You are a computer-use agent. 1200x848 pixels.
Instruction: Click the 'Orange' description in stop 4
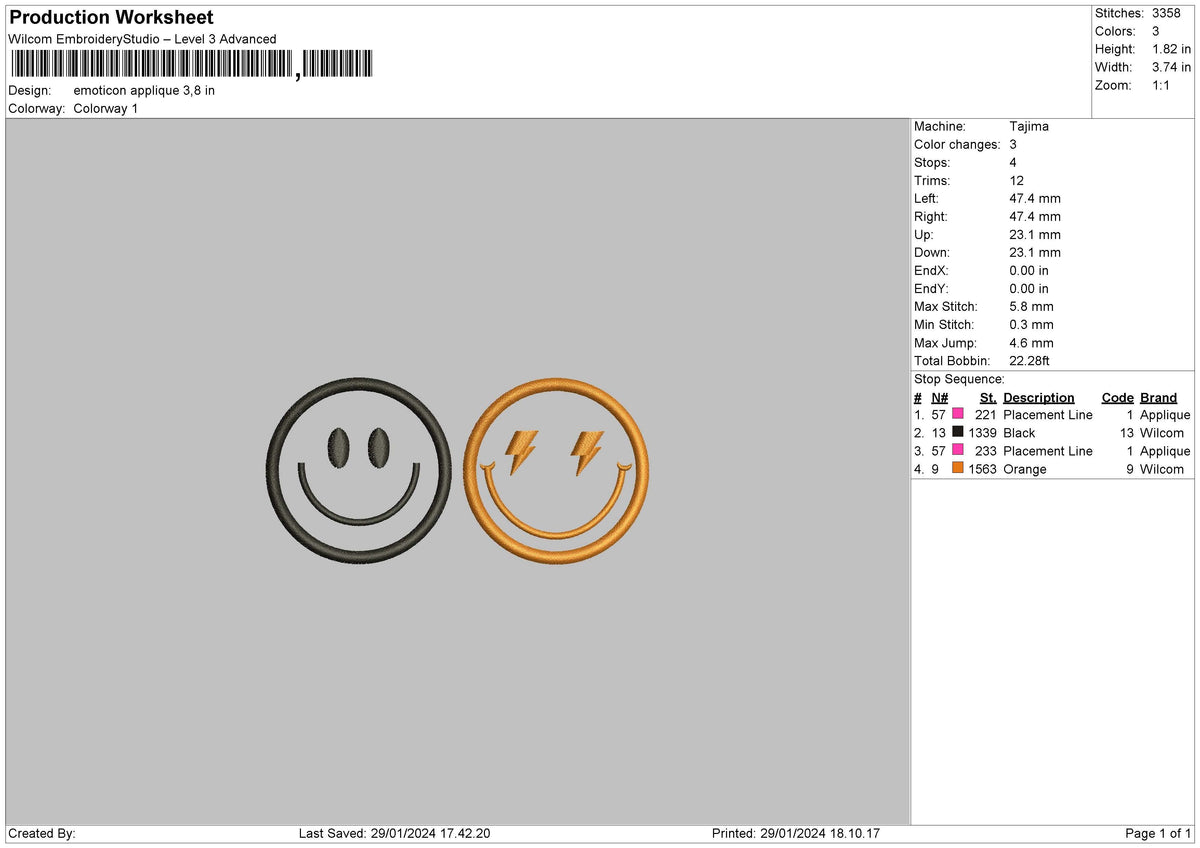coord(1025,468)
